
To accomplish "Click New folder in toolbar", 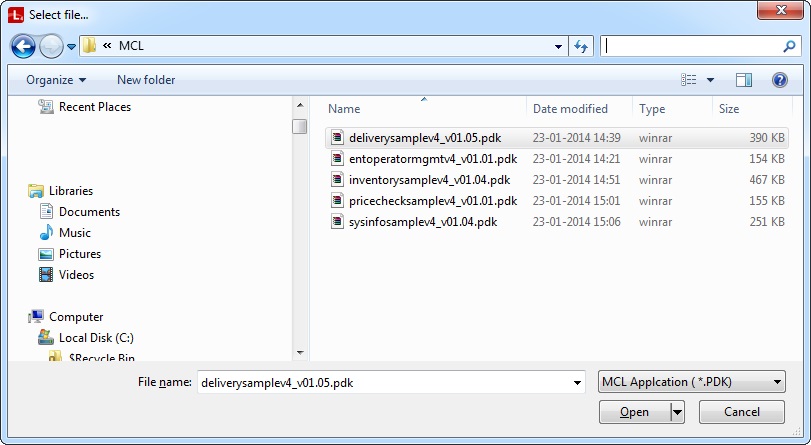I will pos(146,80).
